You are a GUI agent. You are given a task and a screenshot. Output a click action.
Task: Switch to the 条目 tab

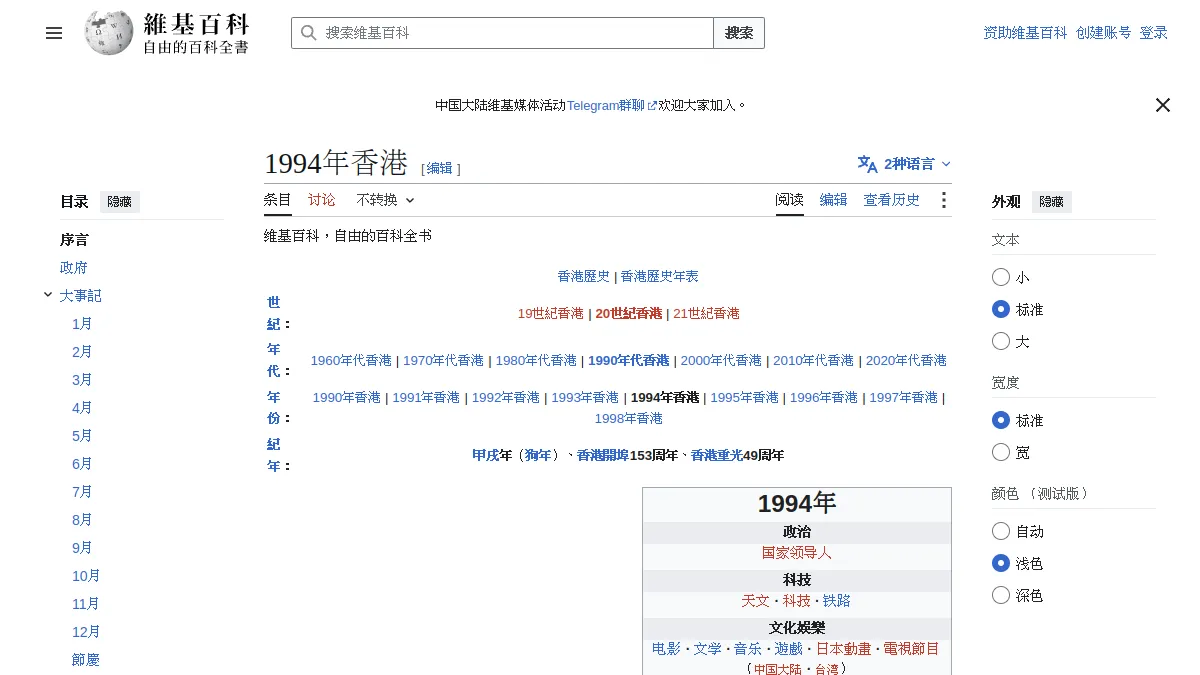[x=278, y=200]
